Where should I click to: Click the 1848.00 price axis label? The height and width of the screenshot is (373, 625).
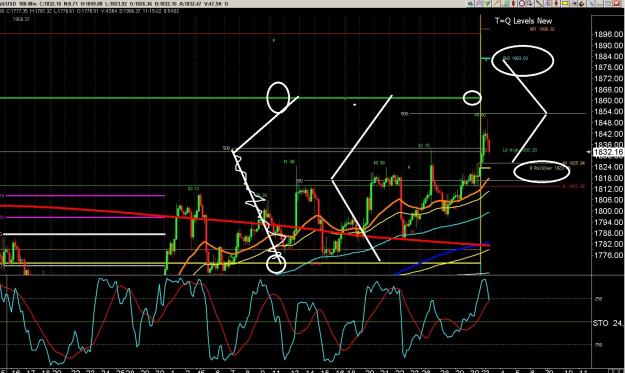click(608, 123)
